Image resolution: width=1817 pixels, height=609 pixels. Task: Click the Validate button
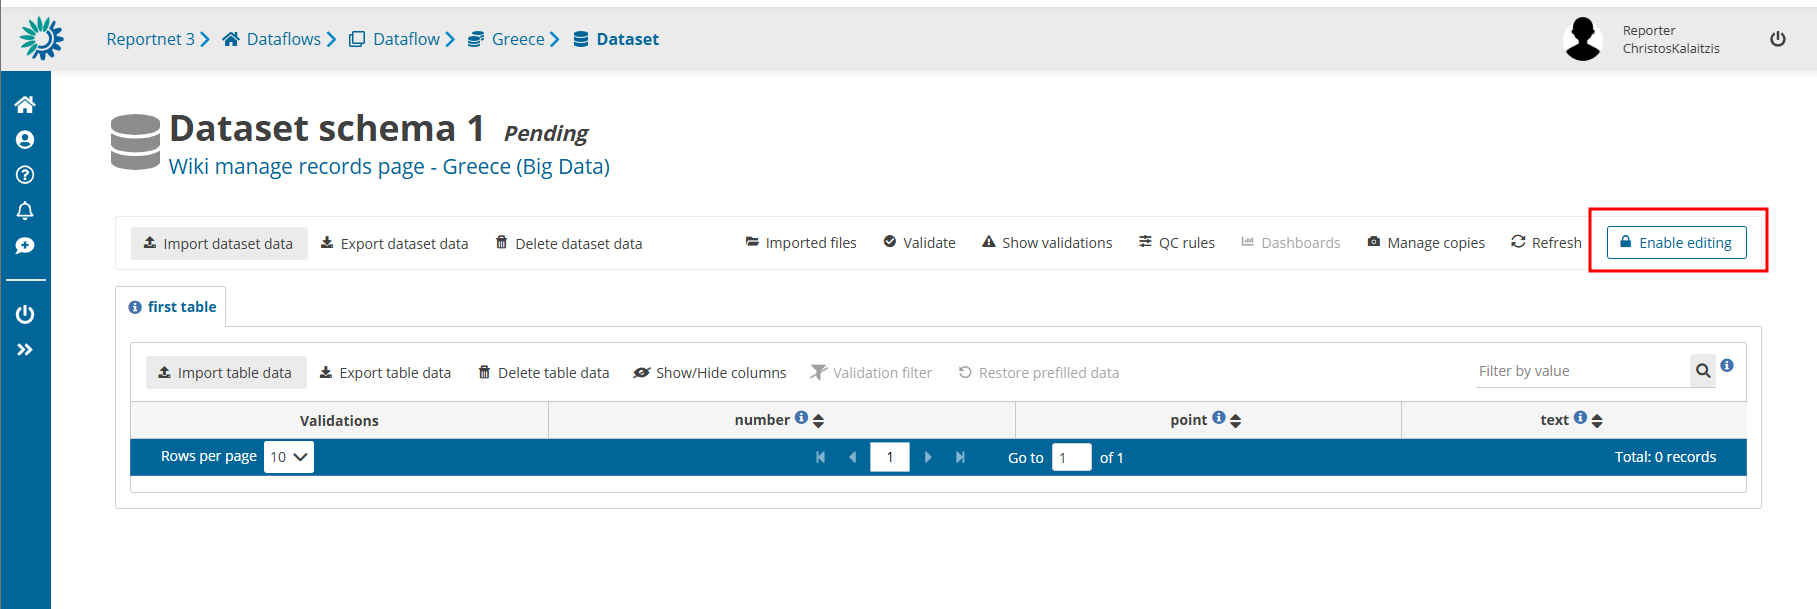(919, 243)
